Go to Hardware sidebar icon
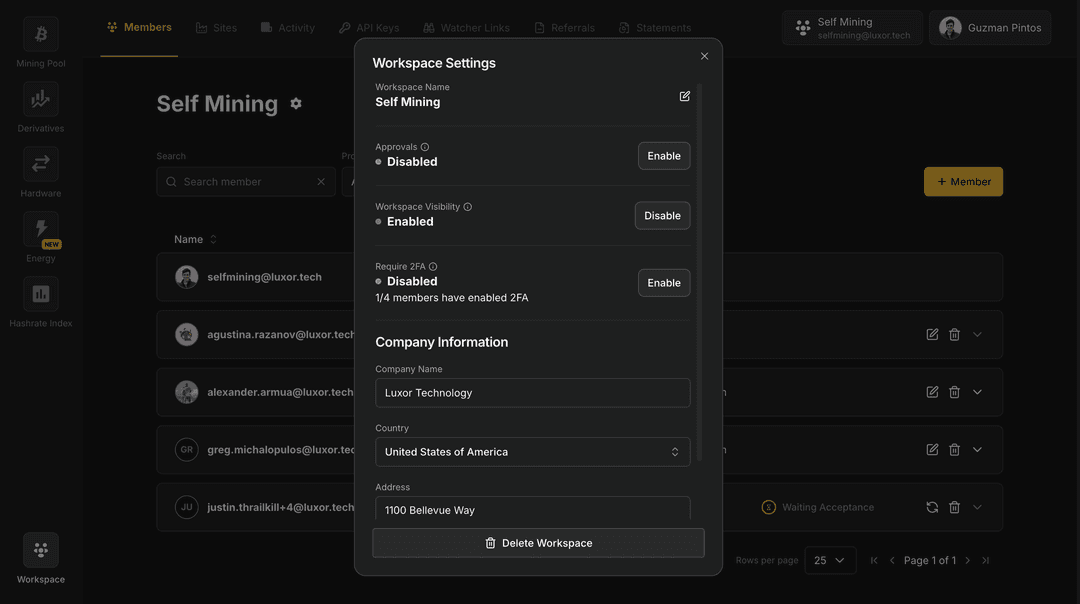 click(x=41, y=164)
